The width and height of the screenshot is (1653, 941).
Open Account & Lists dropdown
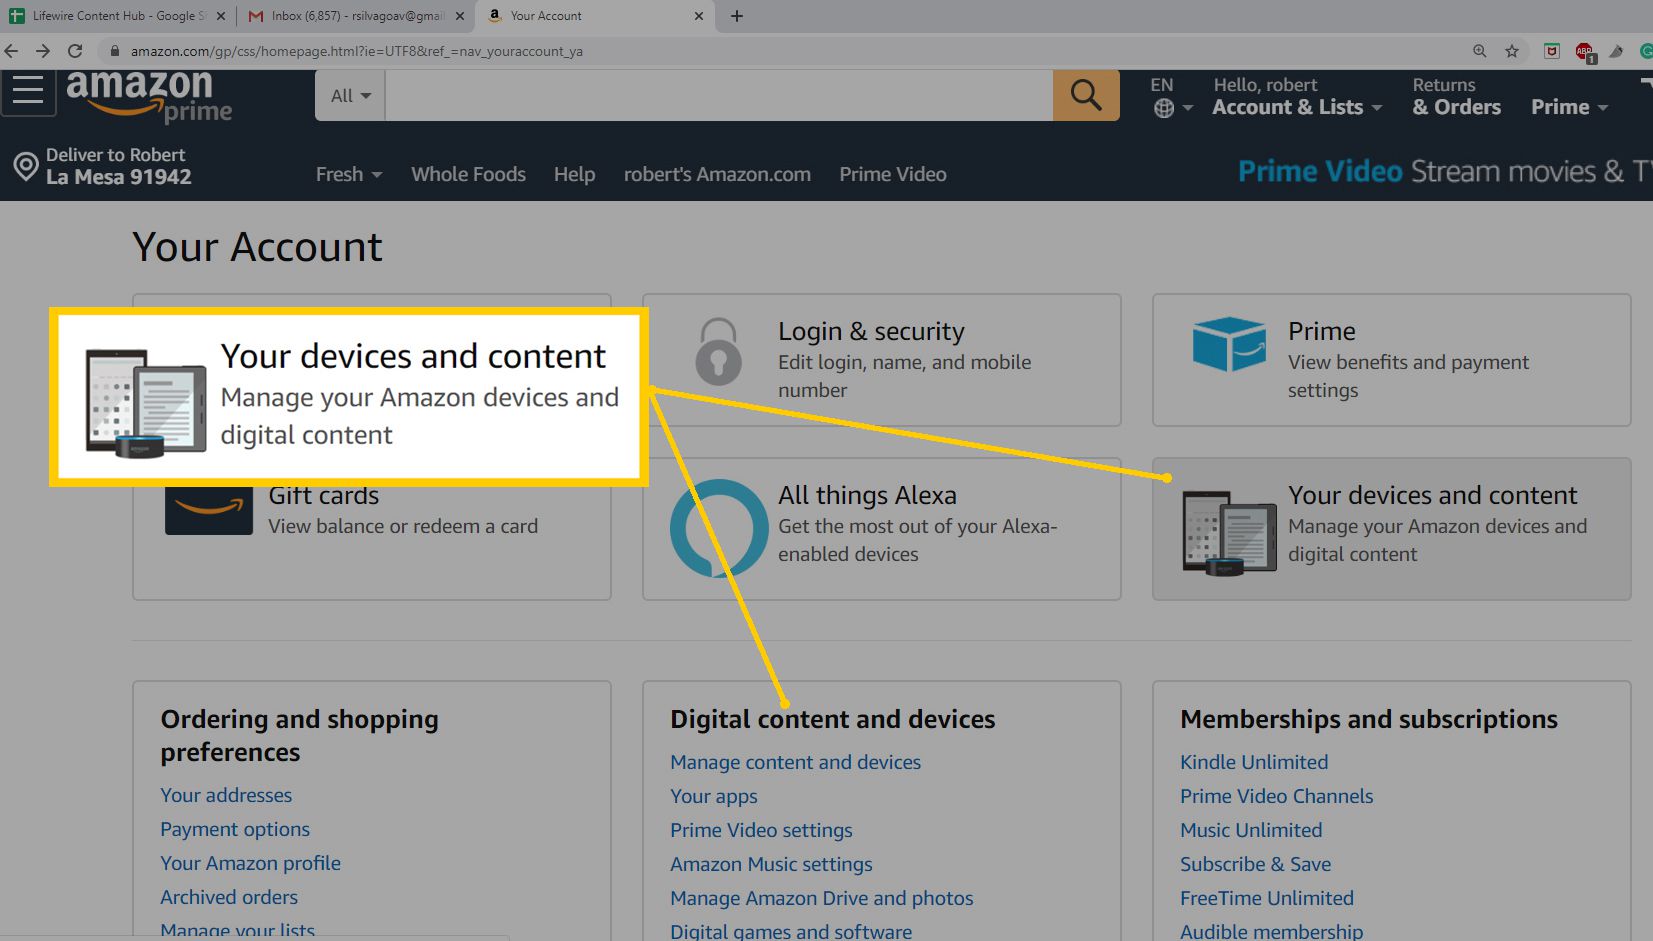click(x=1297, y=96)
